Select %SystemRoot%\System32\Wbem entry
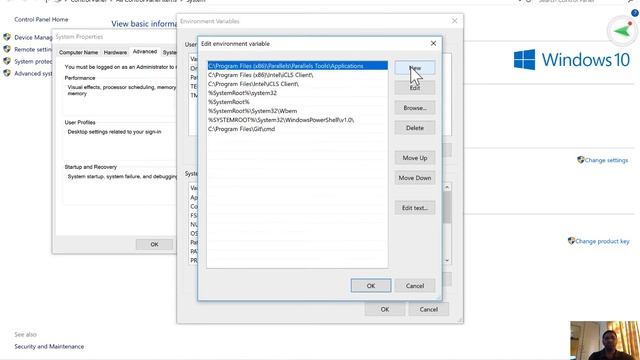 click(298, 111)
